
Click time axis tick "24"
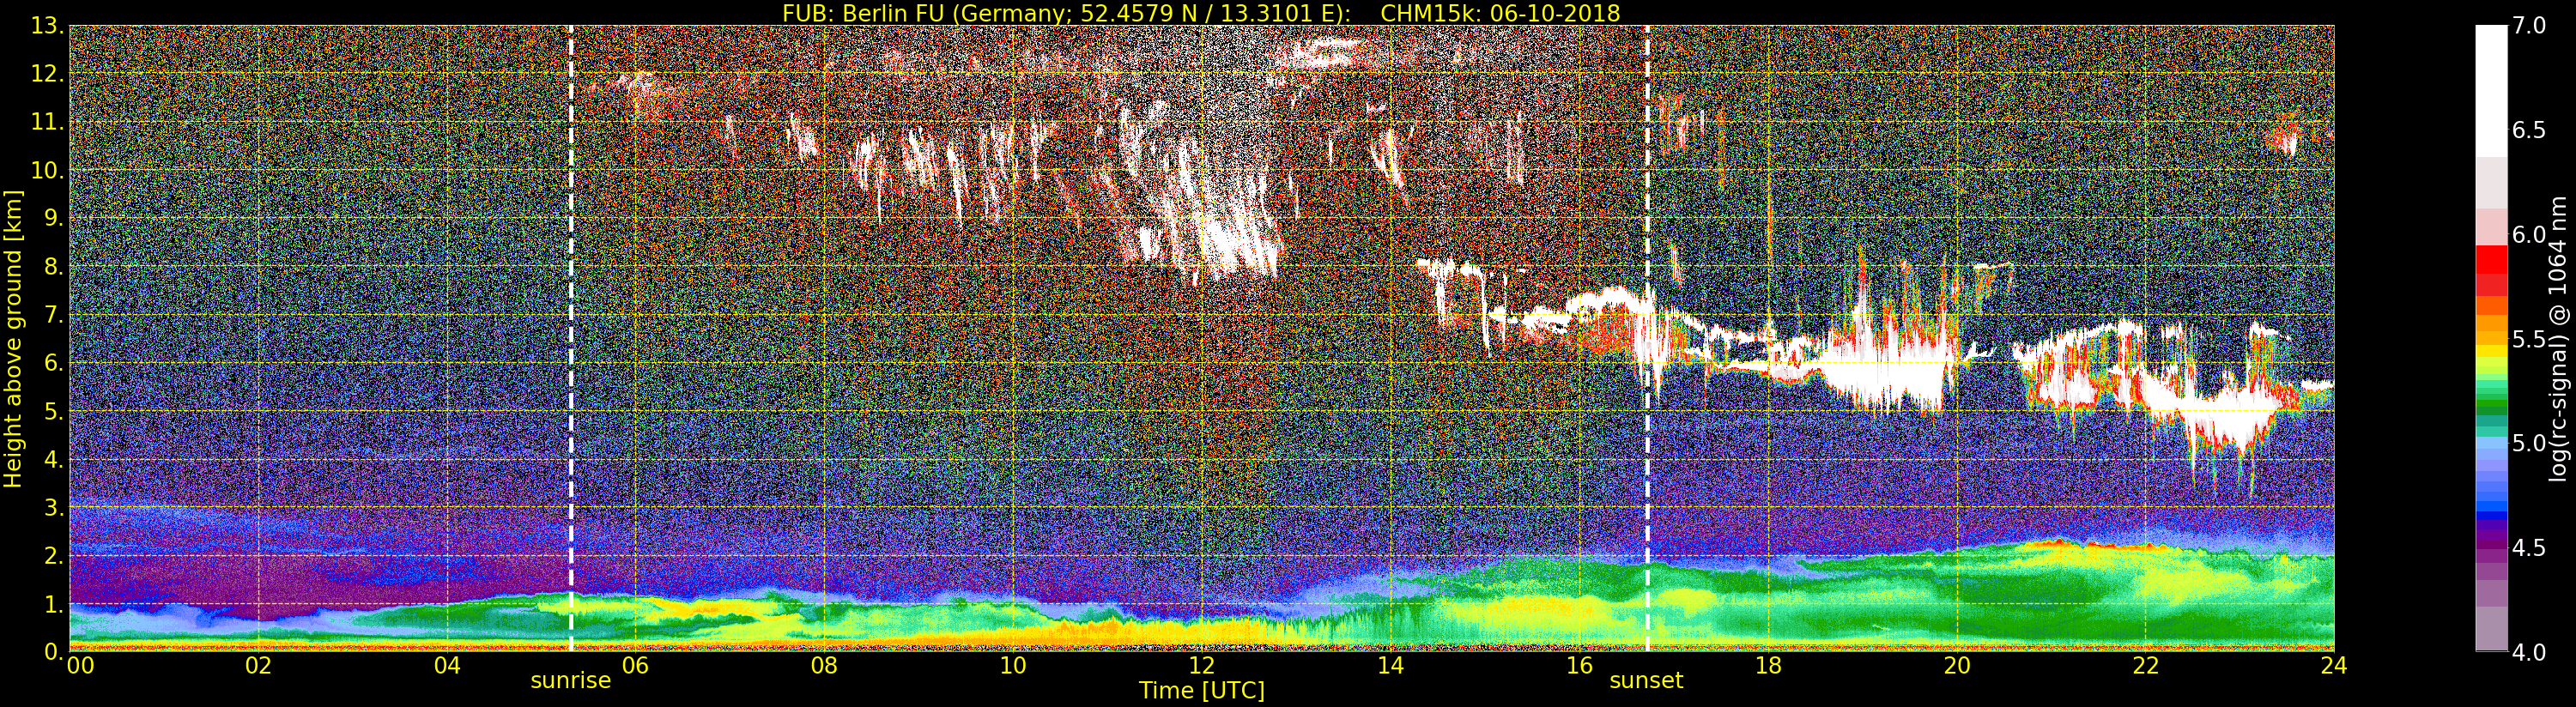pos(2334,665)
